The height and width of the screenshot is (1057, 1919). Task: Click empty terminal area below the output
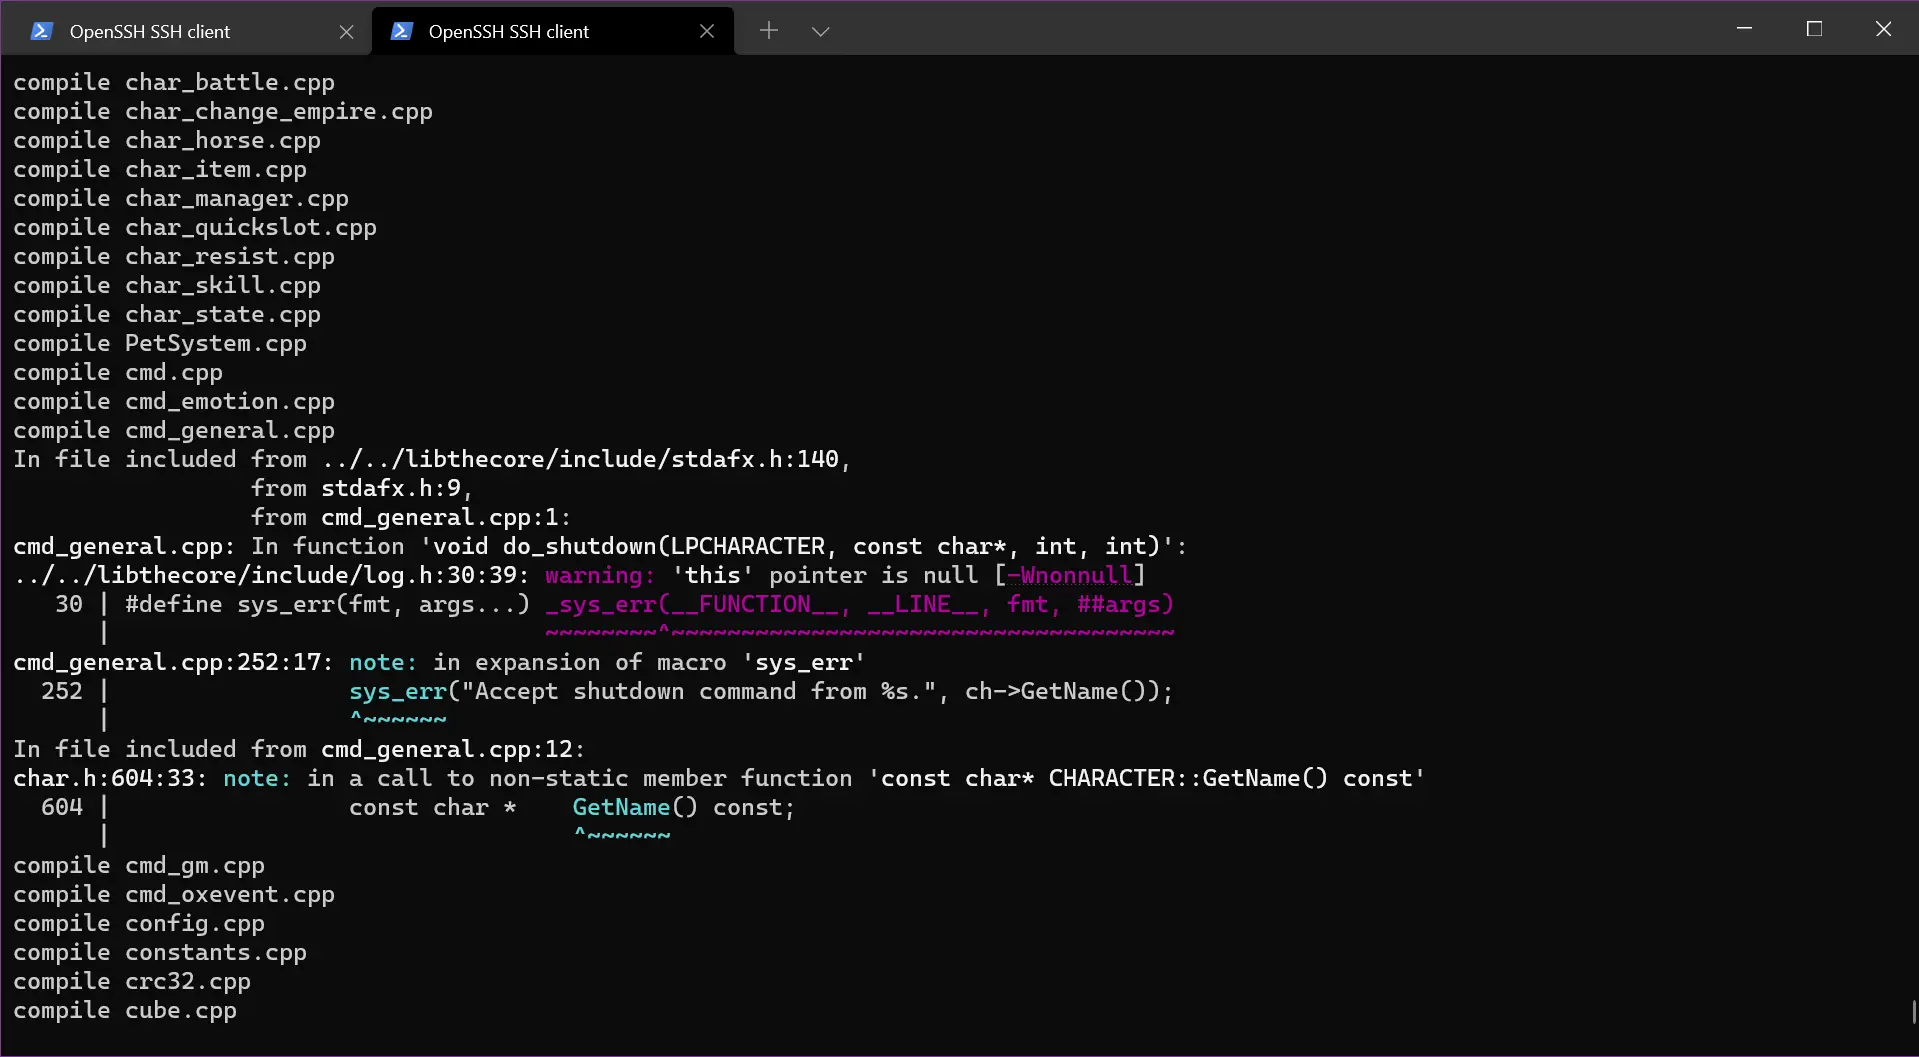(900, 1040)
